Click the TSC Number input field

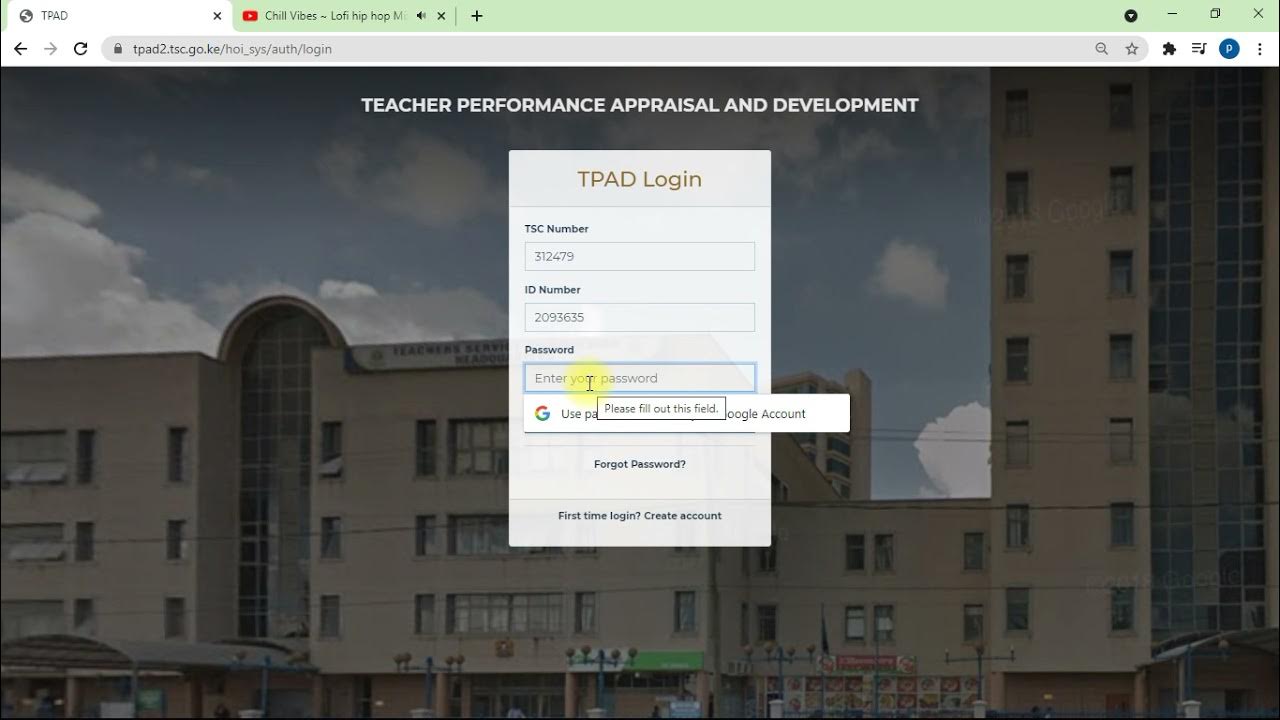click(x=639, y=256)
